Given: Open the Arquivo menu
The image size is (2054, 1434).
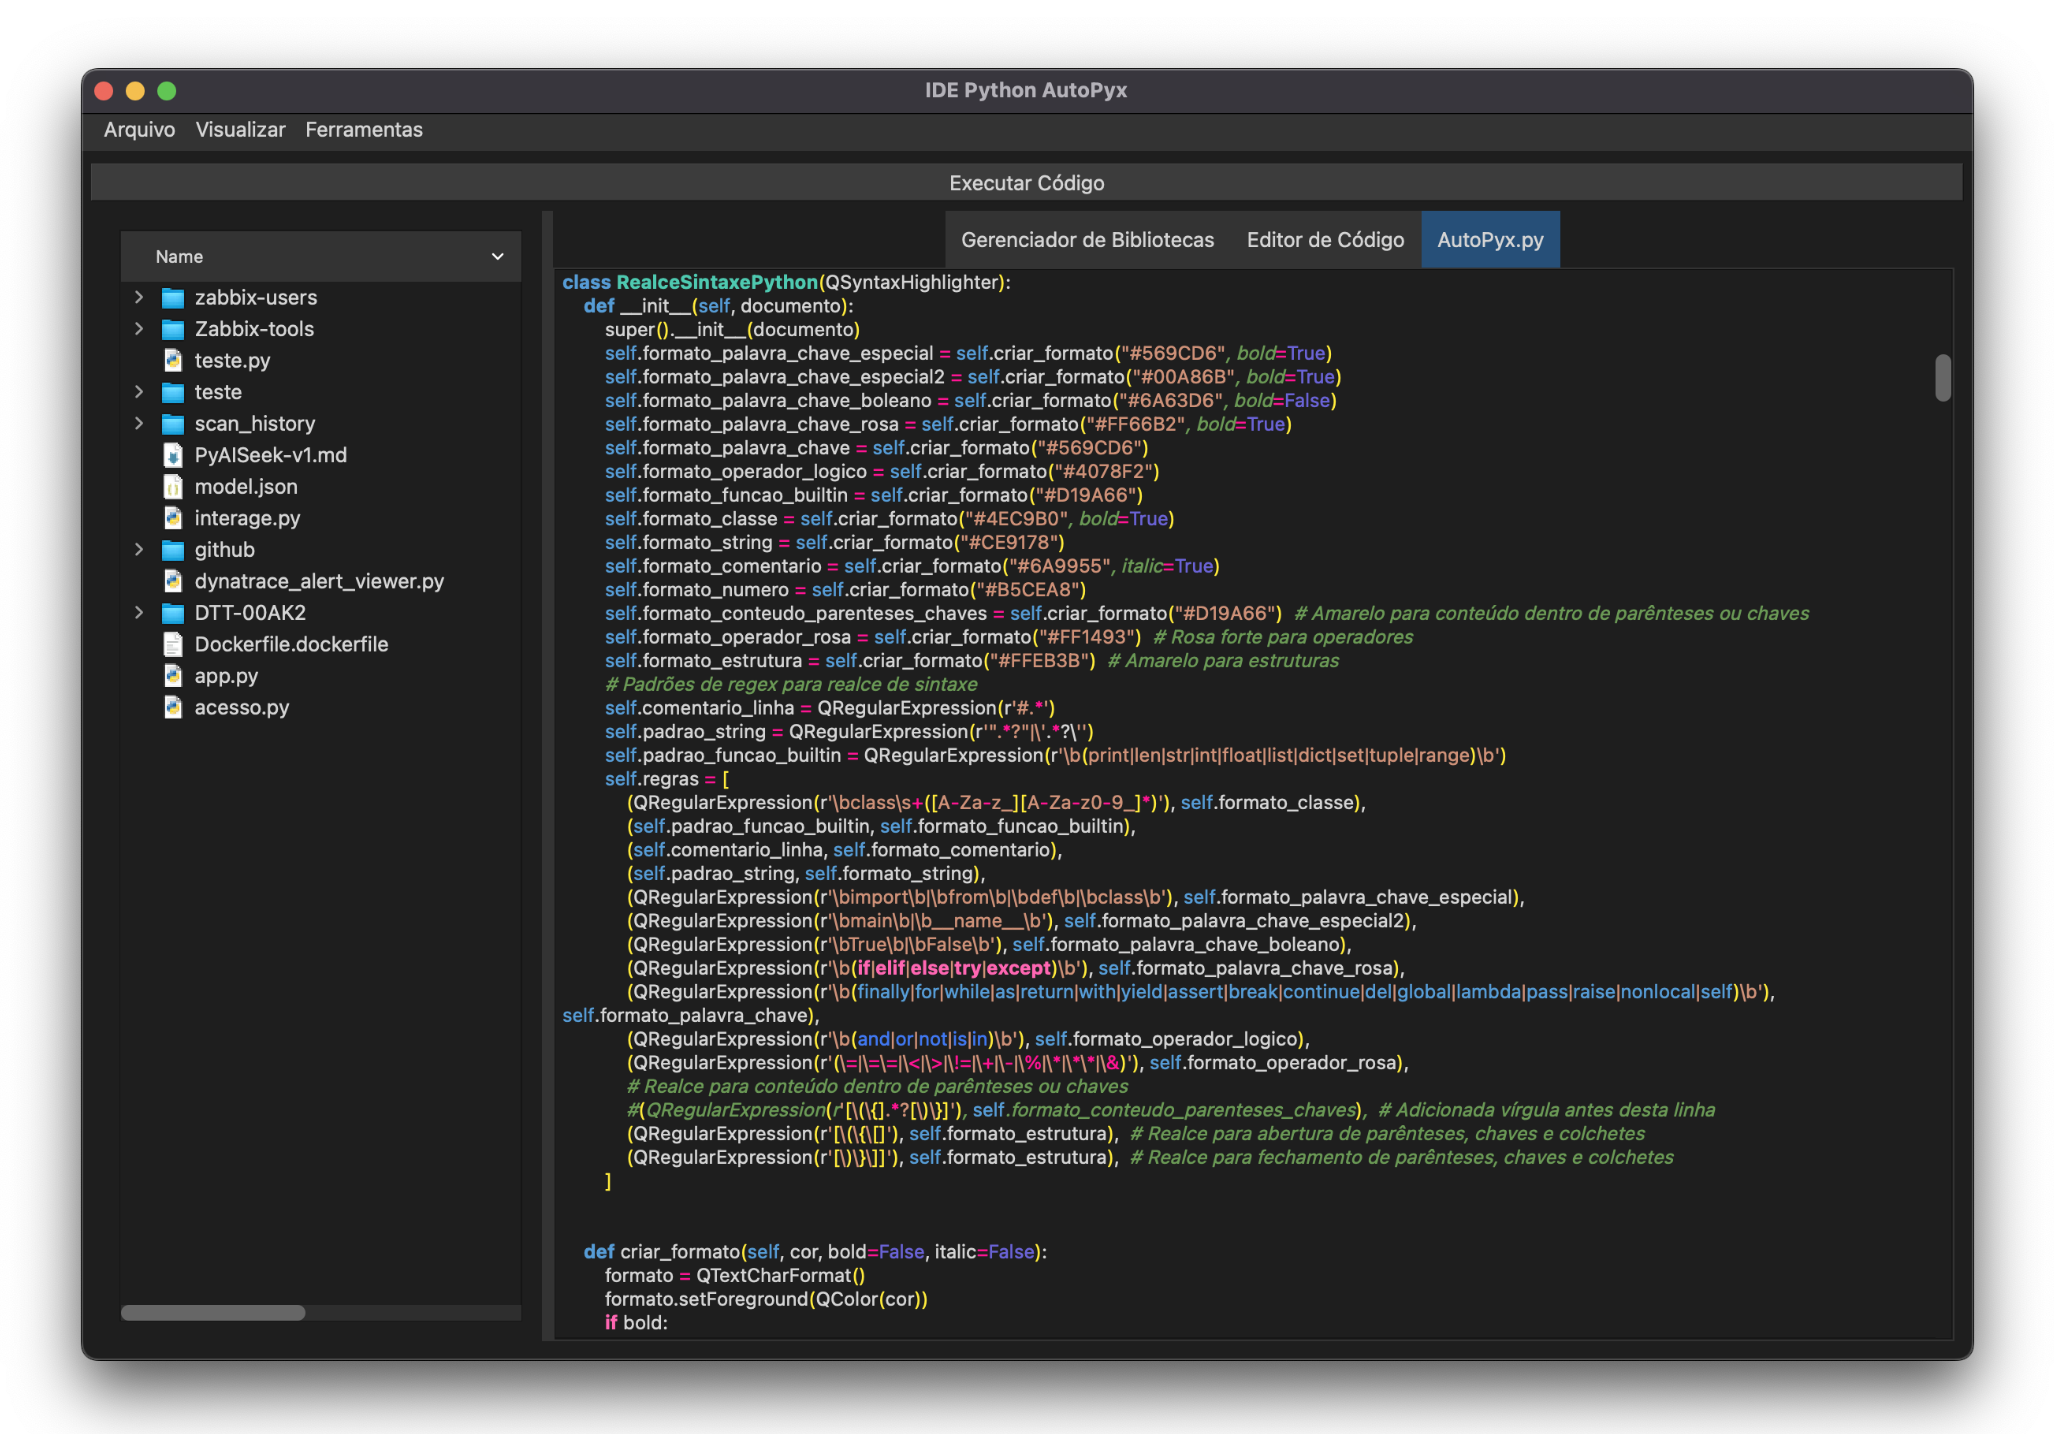Looking at the screenshot, I should coord(139,130).
